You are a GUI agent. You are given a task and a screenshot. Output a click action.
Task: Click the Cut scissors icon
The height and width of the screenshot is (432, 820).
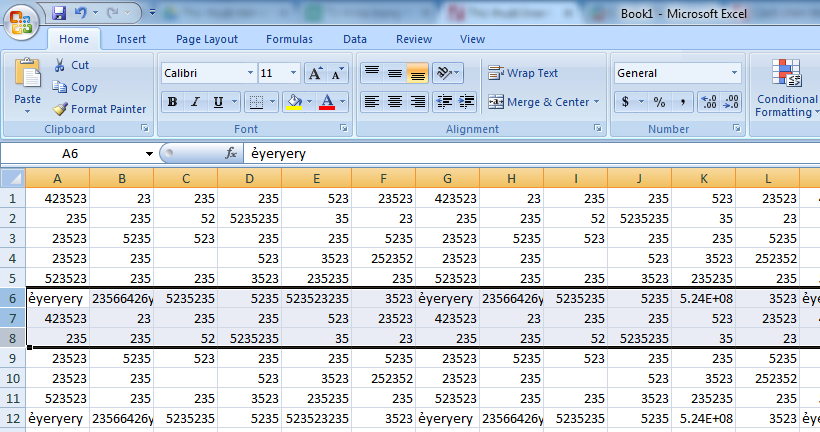point(60,65)
